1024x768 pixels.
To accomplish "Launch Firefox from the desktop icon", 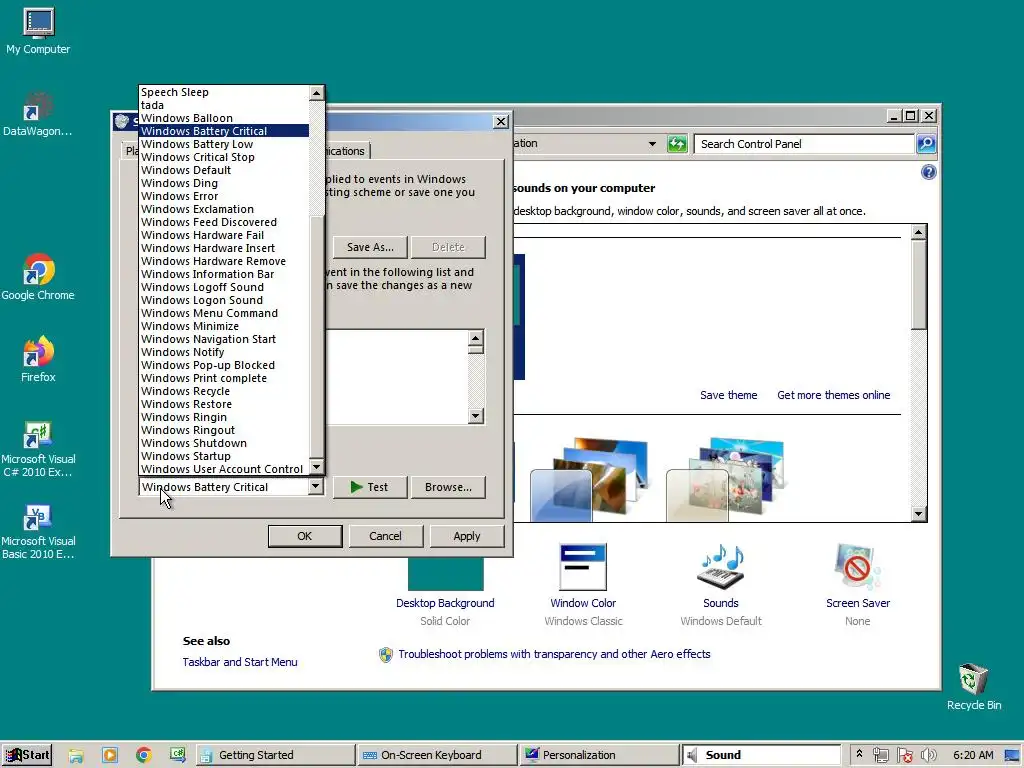I will (38, 359).
